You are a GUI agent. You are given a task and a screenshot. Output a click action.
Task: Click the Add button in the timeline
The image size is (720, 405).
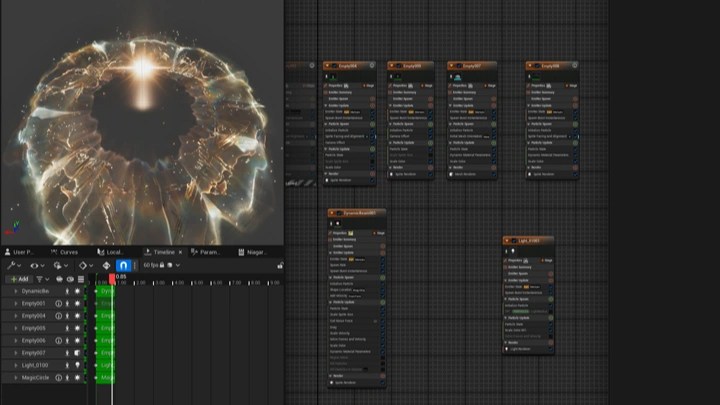(x=18, y=279)
